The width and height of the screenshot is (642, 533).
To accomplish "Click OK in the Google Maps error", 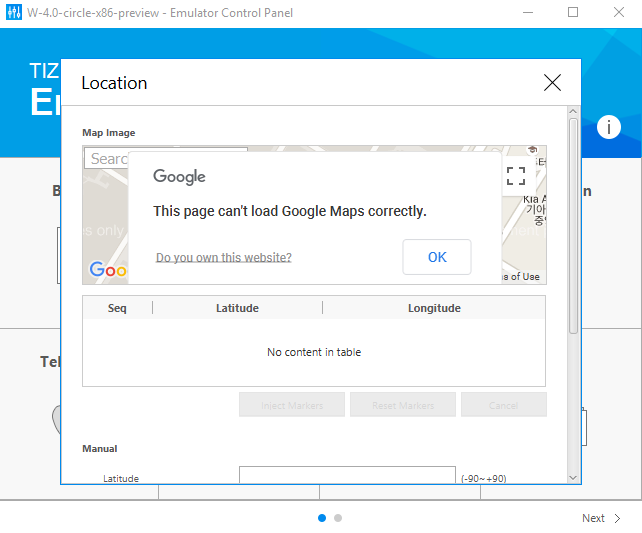I will pos(437,257).
